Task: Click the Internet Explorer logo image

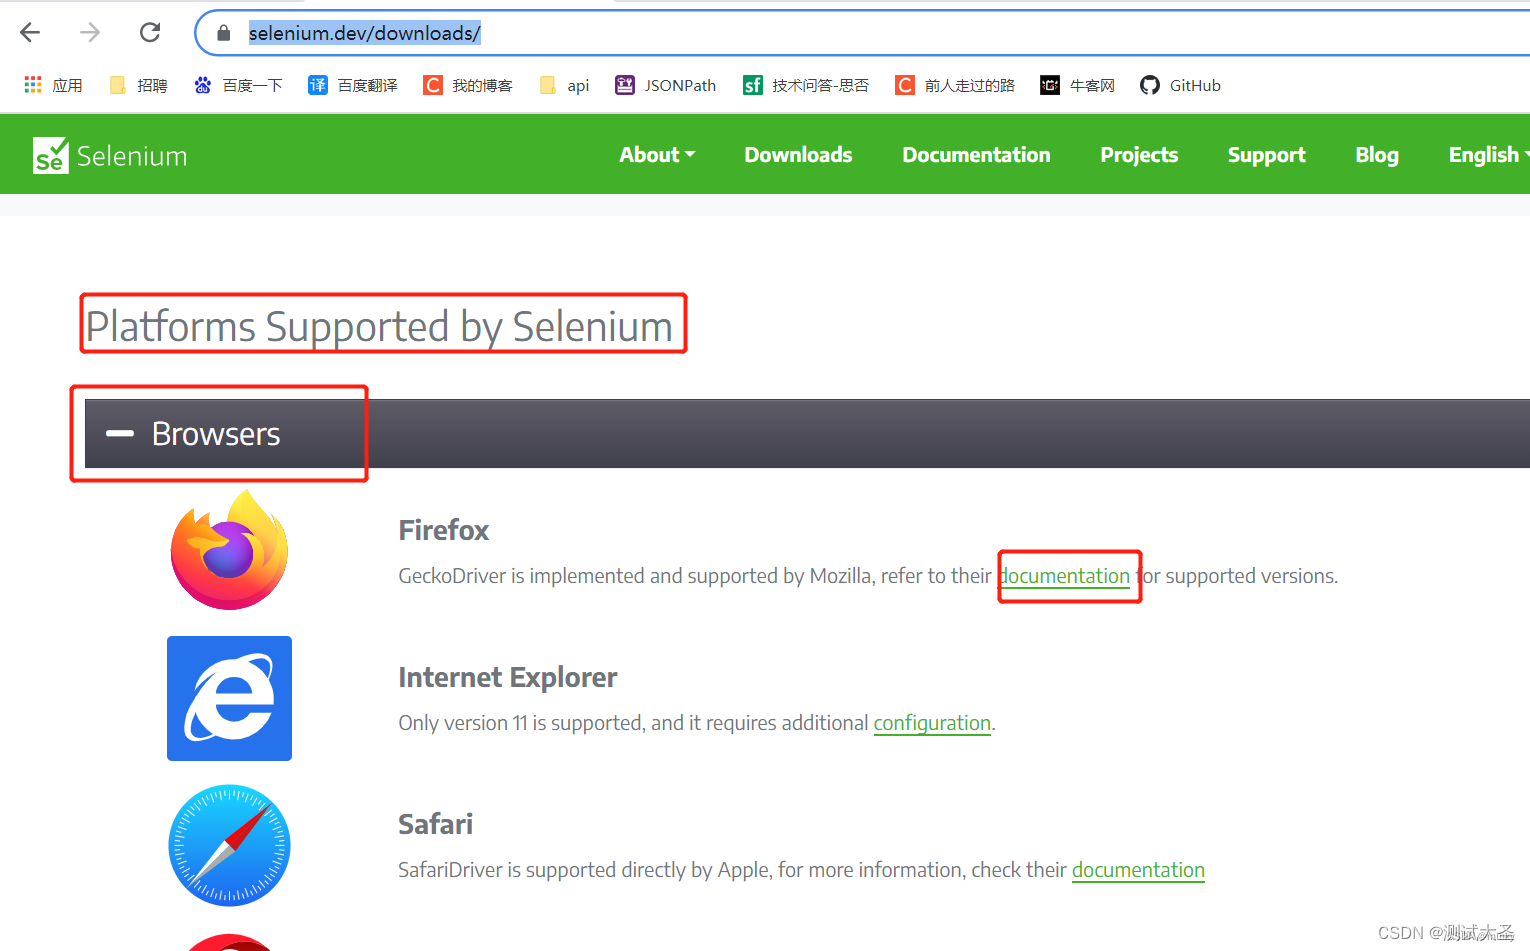Action: 229,698
